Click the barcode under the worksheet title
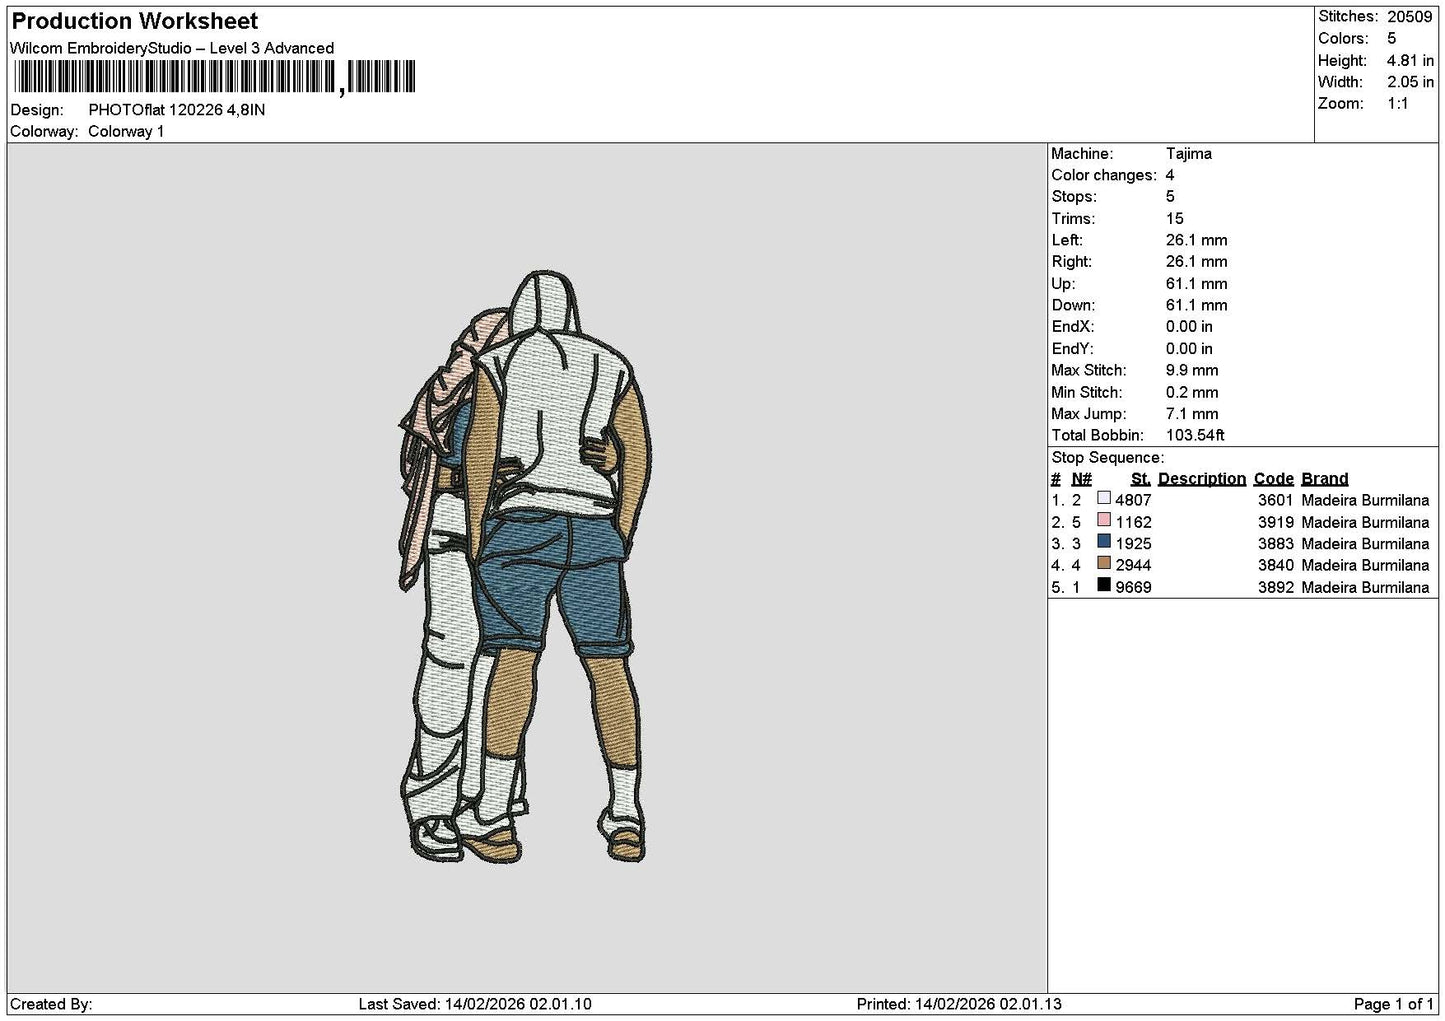Image resolution: width=1445 pixels, height=1021 pixels. [214, 78]
